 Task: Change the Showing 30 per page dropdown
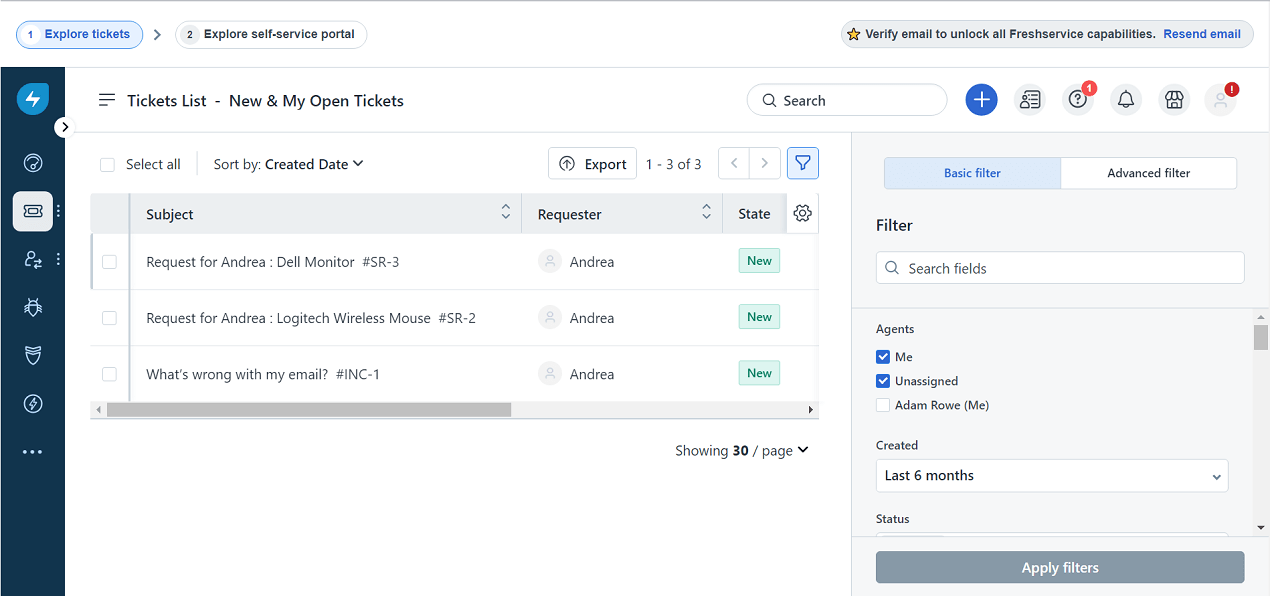click(742, 451)
